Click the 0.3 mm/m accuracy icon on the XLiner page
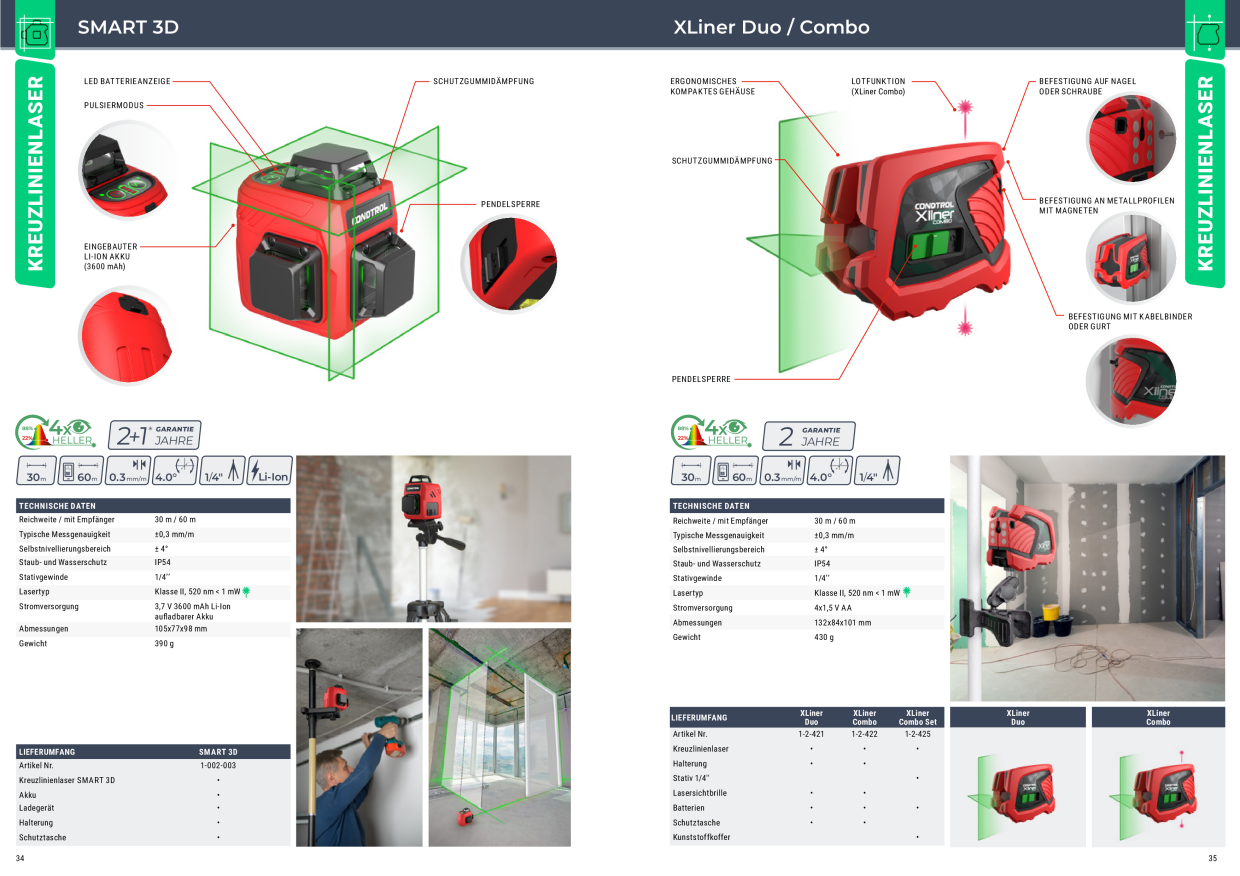Viewport: 1240px width, 876px height. (x=781, y=470)
